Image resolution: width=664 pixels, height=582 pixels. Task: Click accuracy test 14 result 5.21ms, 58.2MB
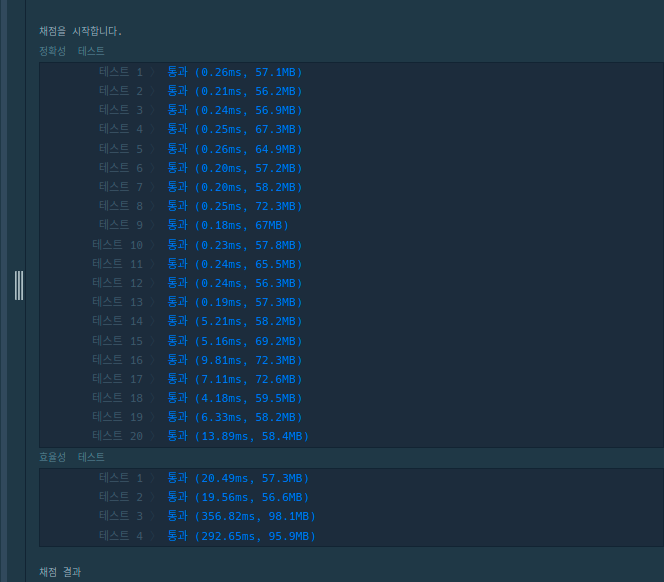(x=235, y=321)
